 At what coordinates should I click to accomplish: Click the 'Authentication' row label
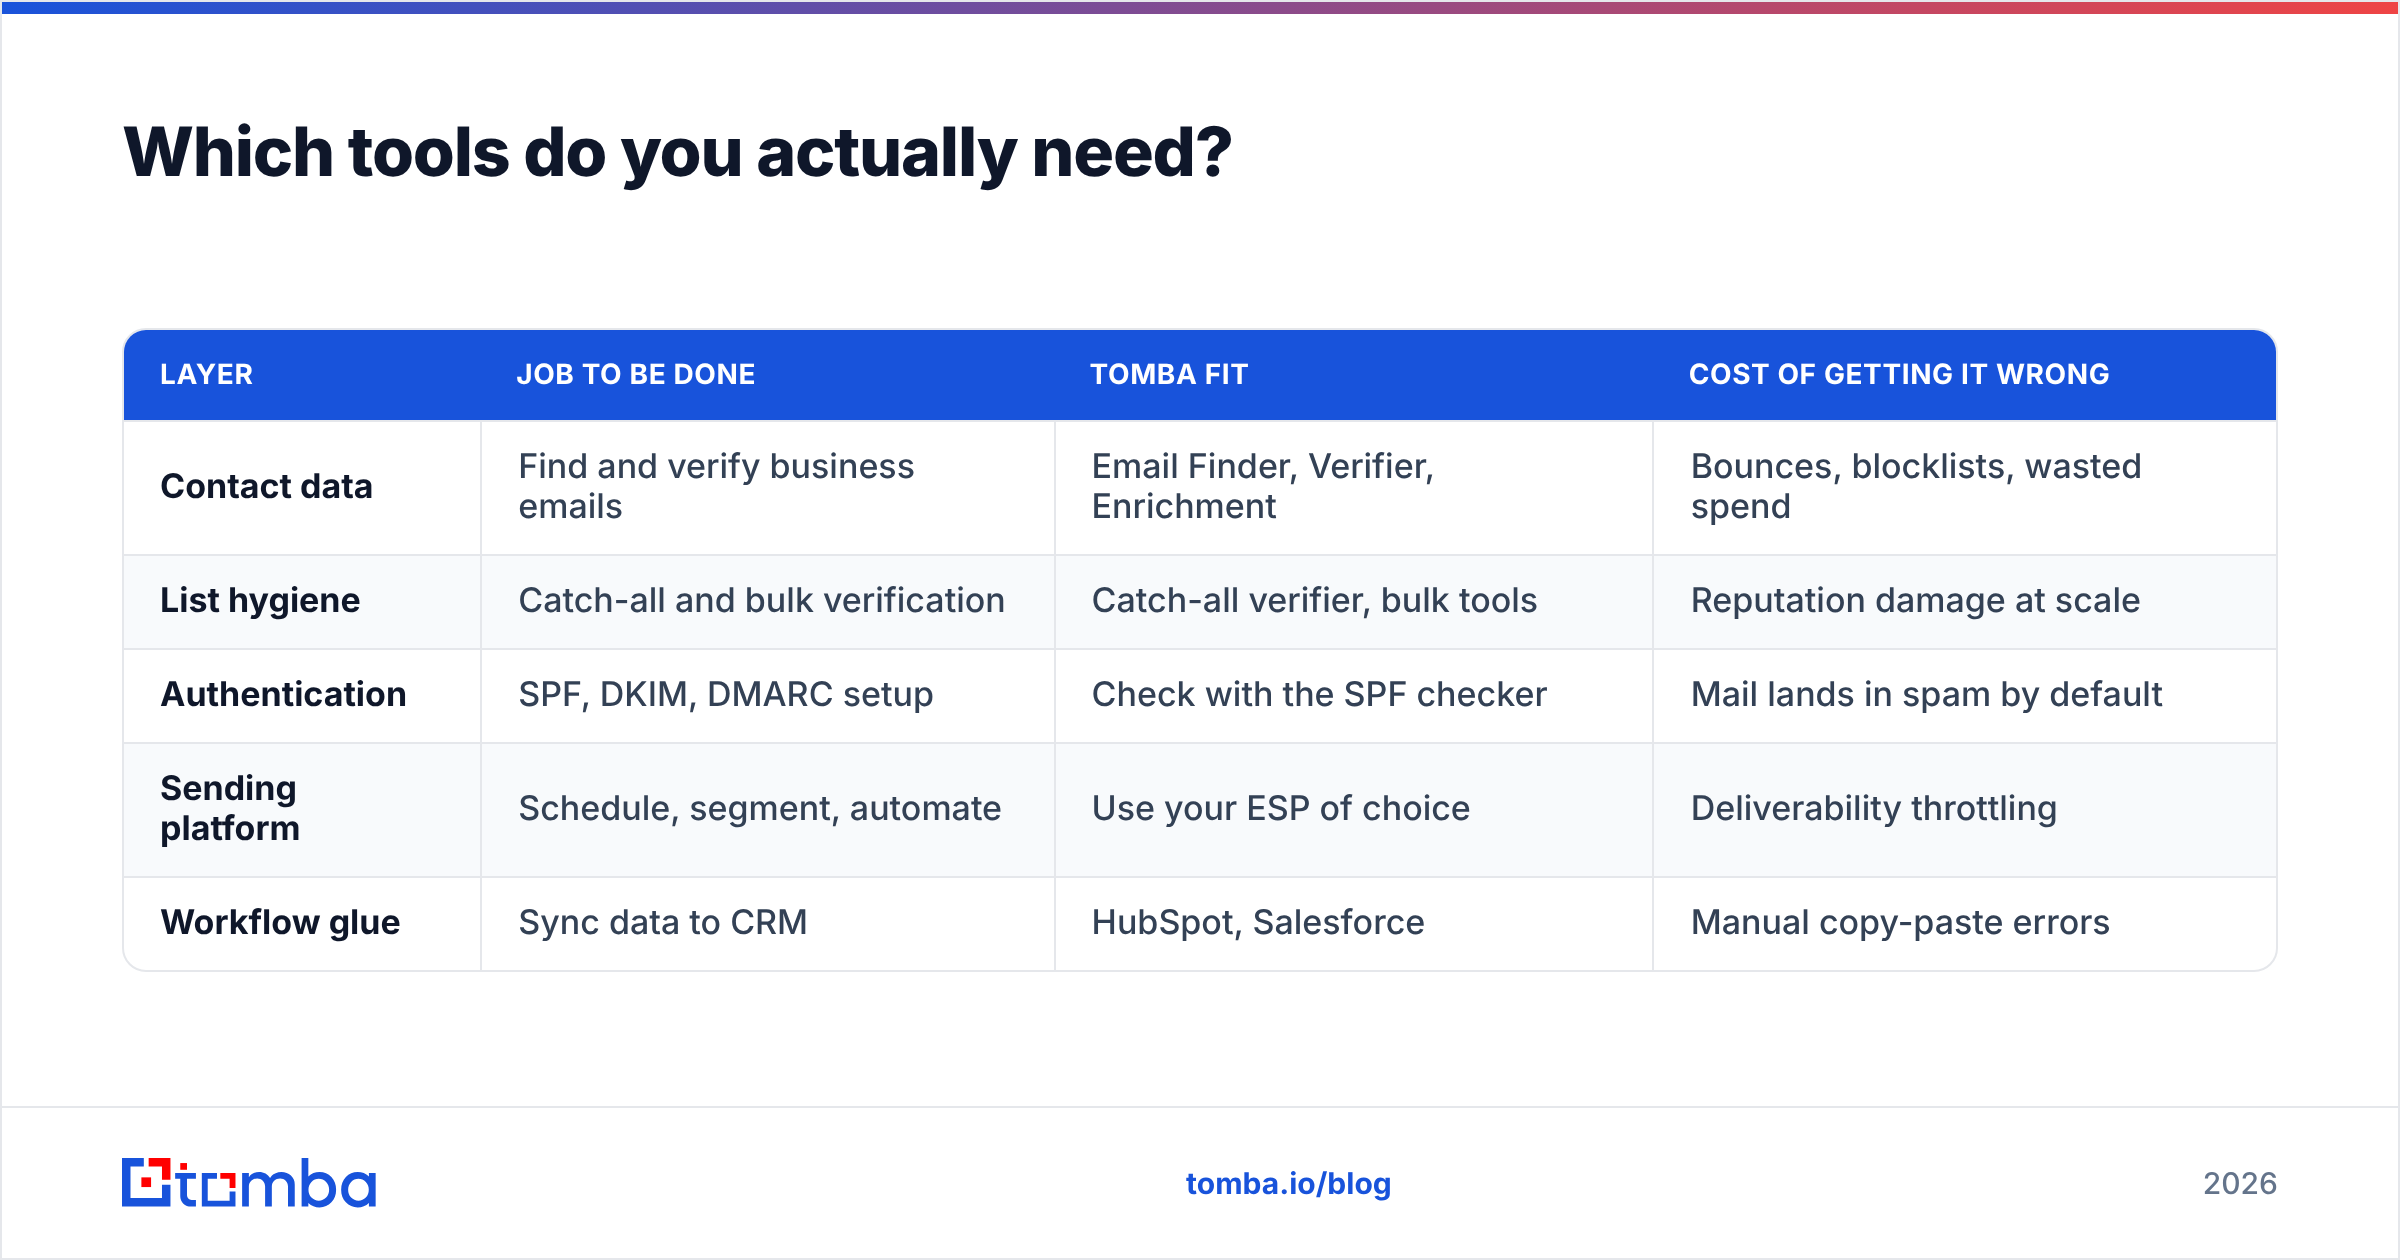tap(283, 695)
